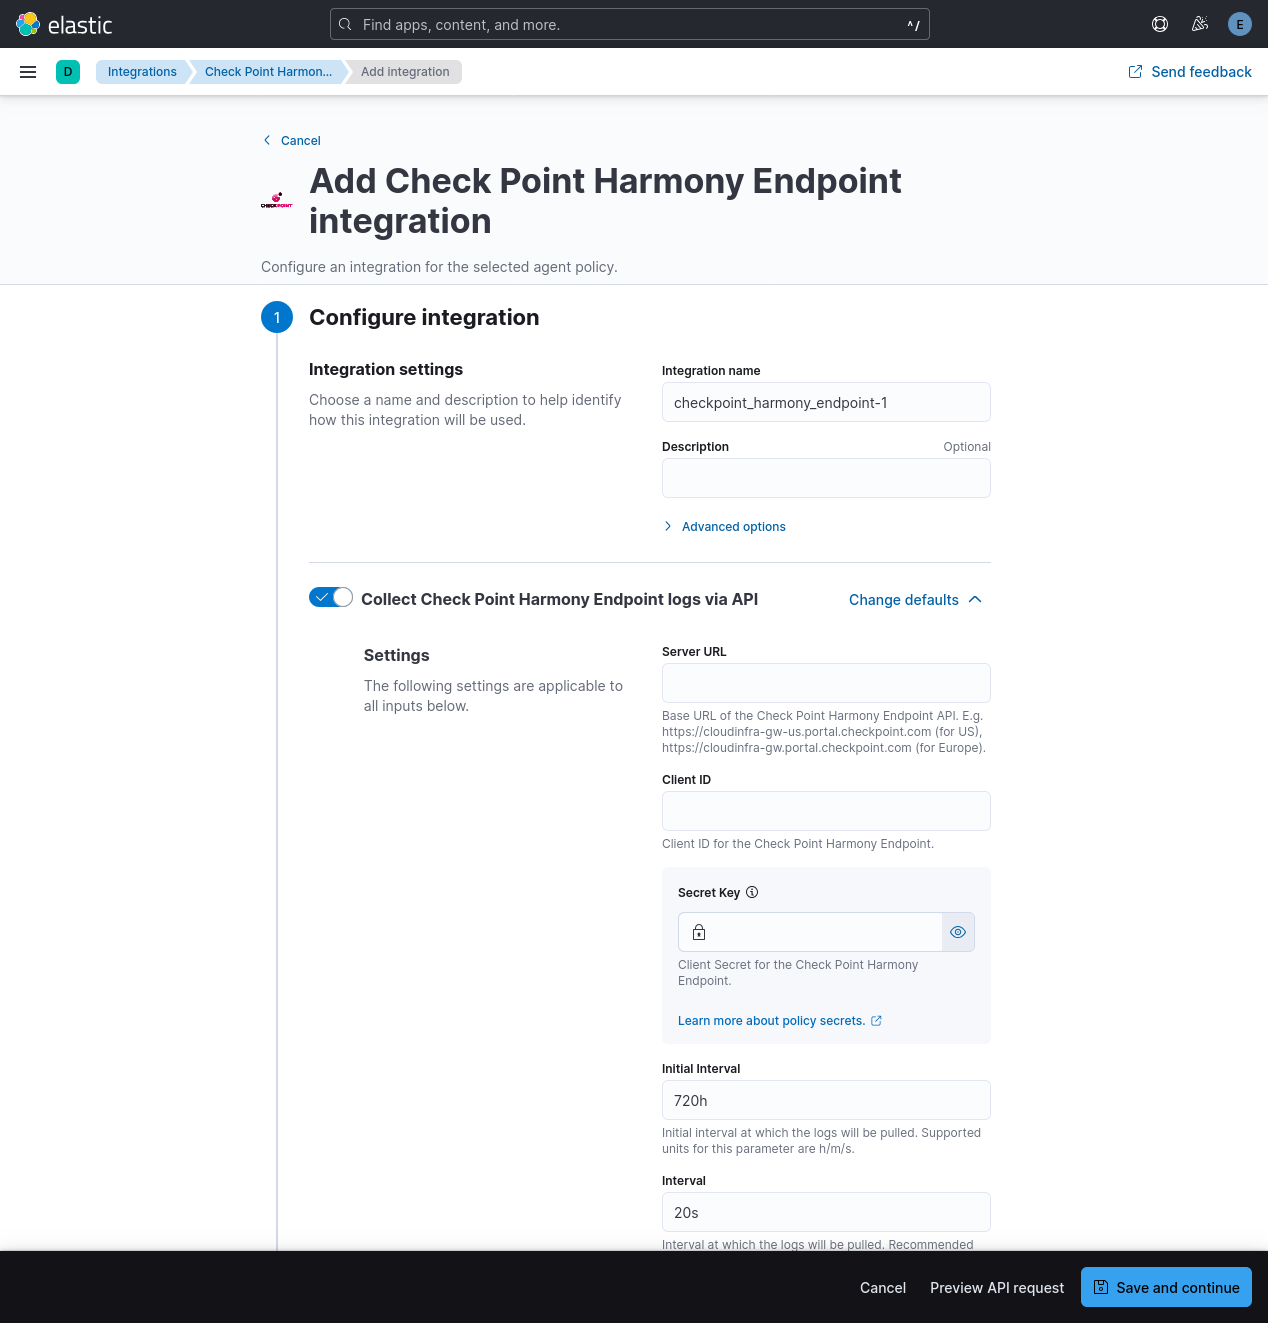1268x1323 pixels.
Task: Open the navigation hamburger menu
Action: click(28, 71)
